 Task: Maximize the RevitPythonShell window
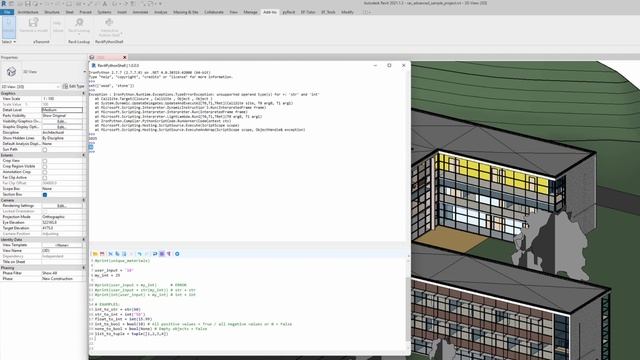pos(389,65)
